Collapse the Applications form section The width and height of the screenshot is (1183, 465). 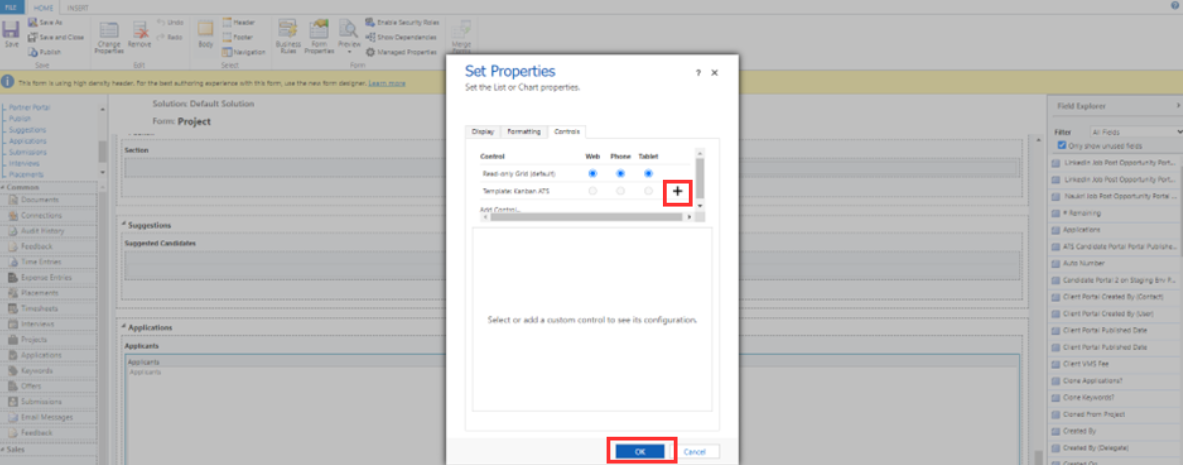click(124, 328)
